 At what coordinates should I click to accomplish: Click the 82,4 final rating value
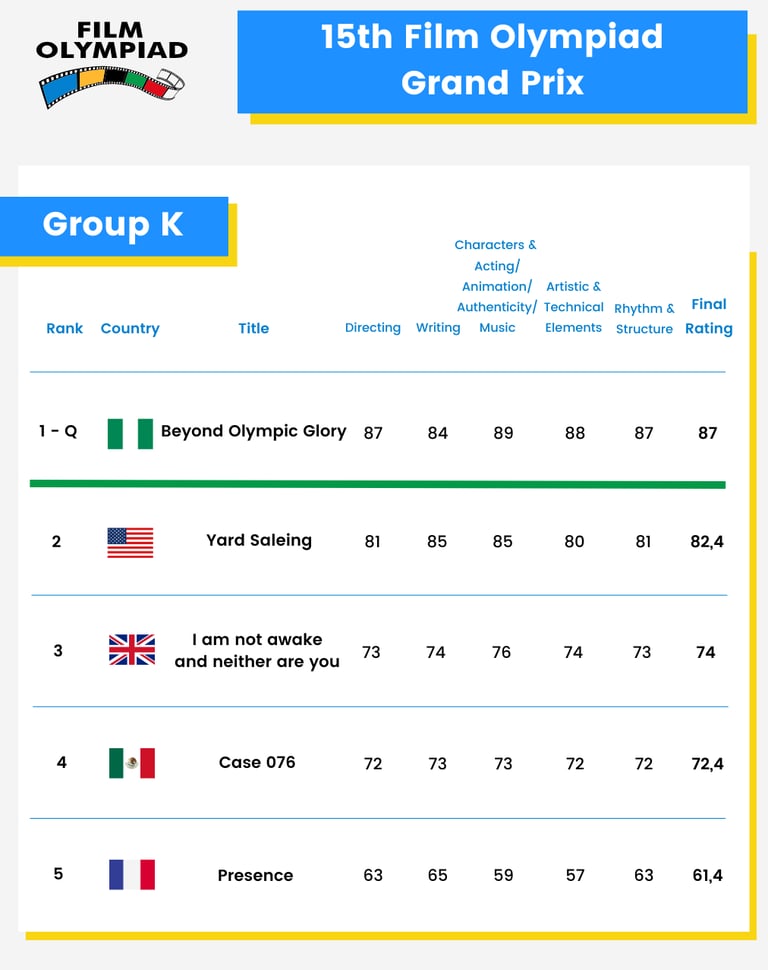click(x=707, y=541)
